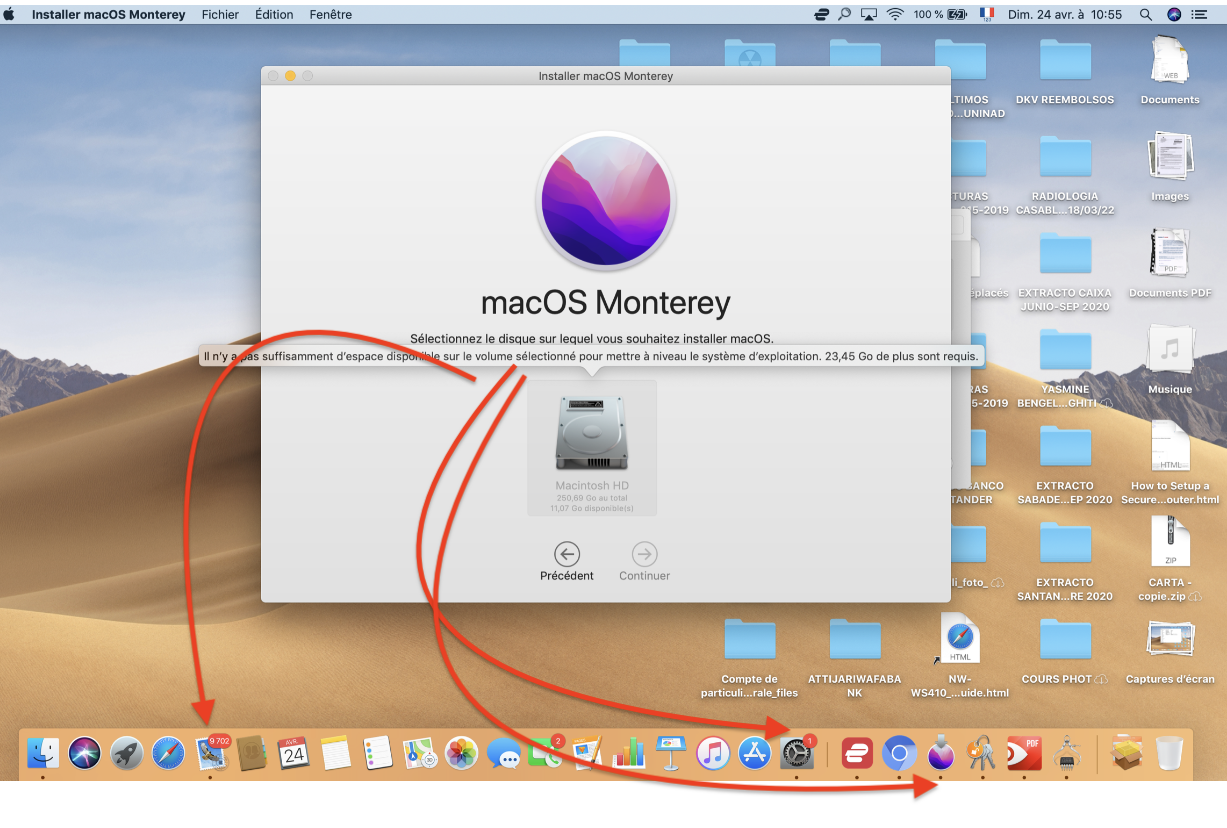Open Spotlight search in menu bar
The width and height of the screenshot is (1227, 828).
(1146, 14)
